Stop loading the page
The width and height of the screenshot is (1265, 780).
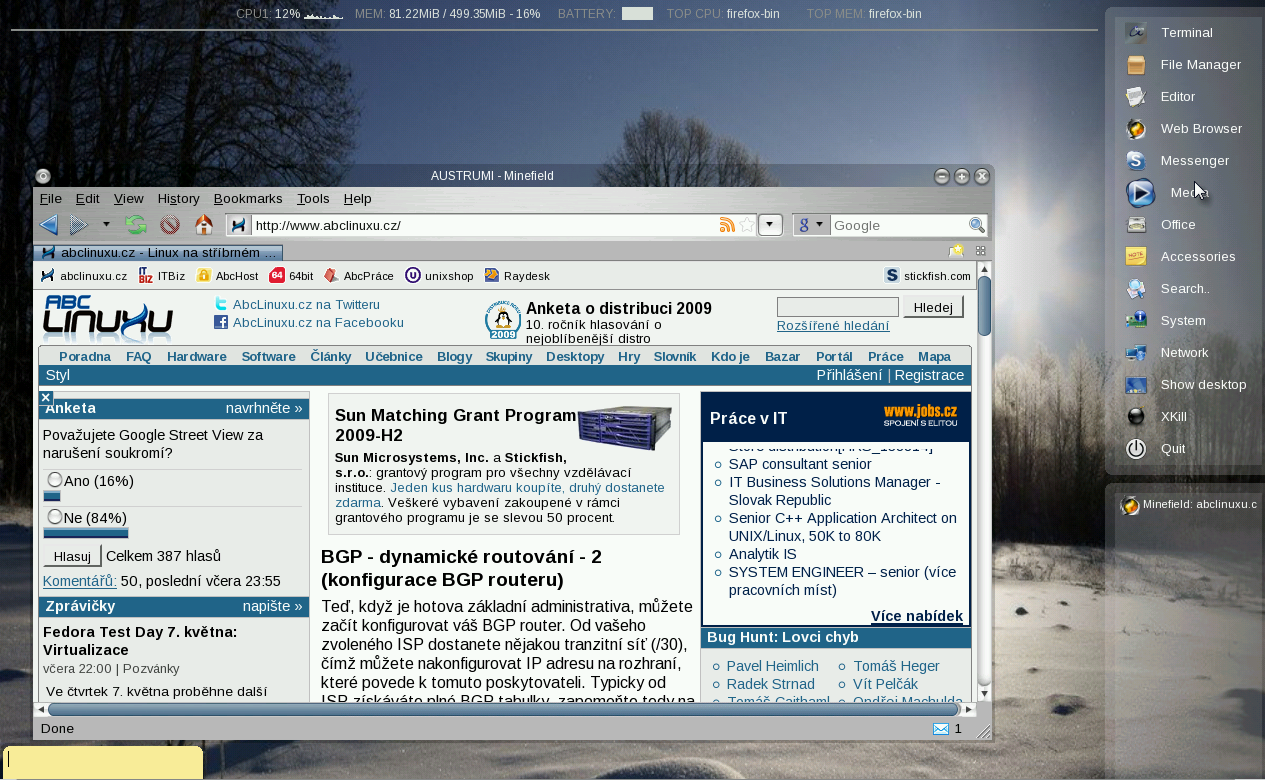pos(169,225)
